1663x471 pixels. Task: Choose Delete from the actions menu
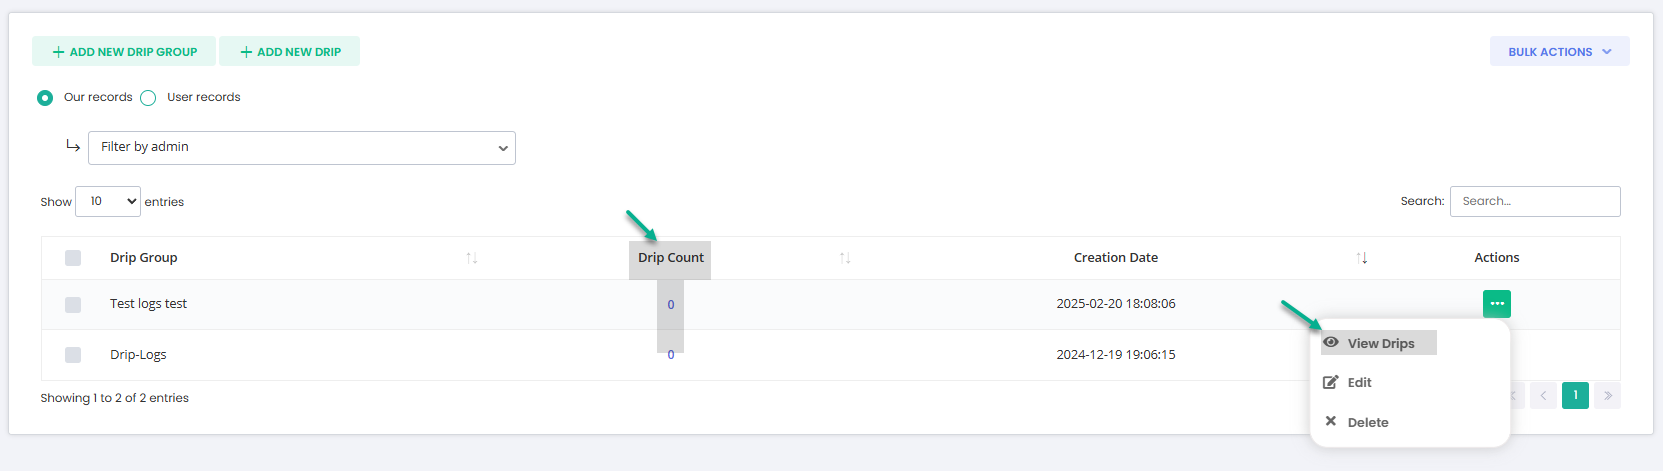(x=1367, y=422)
